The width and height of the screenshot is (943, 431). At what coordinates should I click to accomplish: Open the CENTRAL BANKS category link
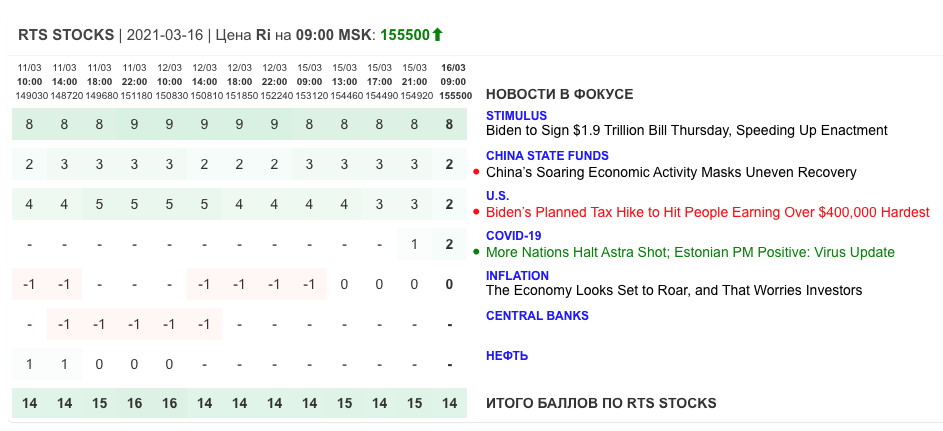[x=537, y=316]
